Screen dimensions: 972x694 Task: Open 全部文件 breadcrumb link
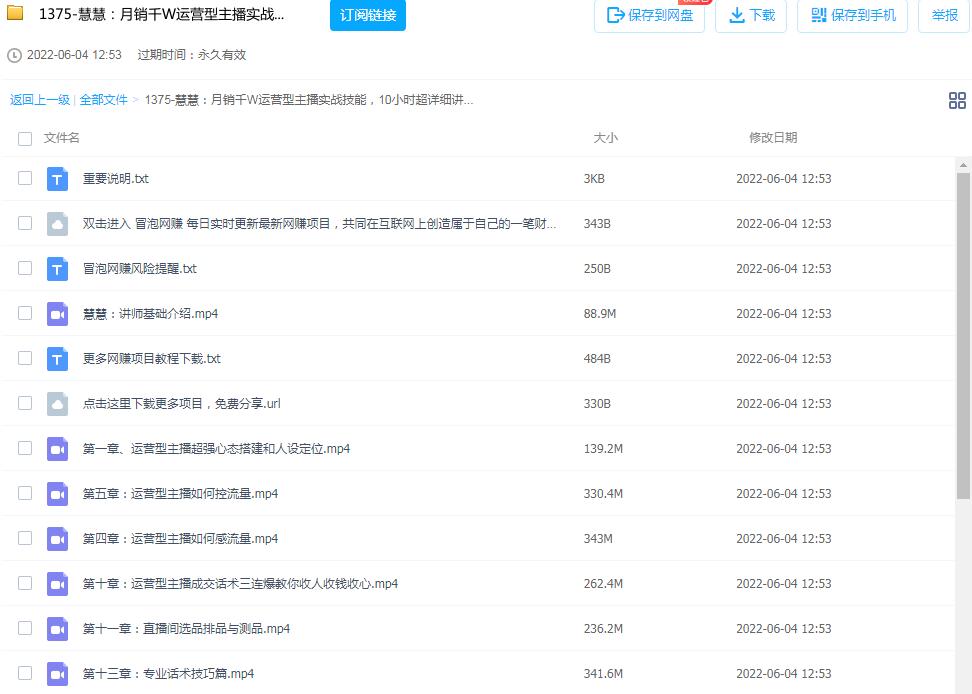pyautogui.click(x=103, y=100)
